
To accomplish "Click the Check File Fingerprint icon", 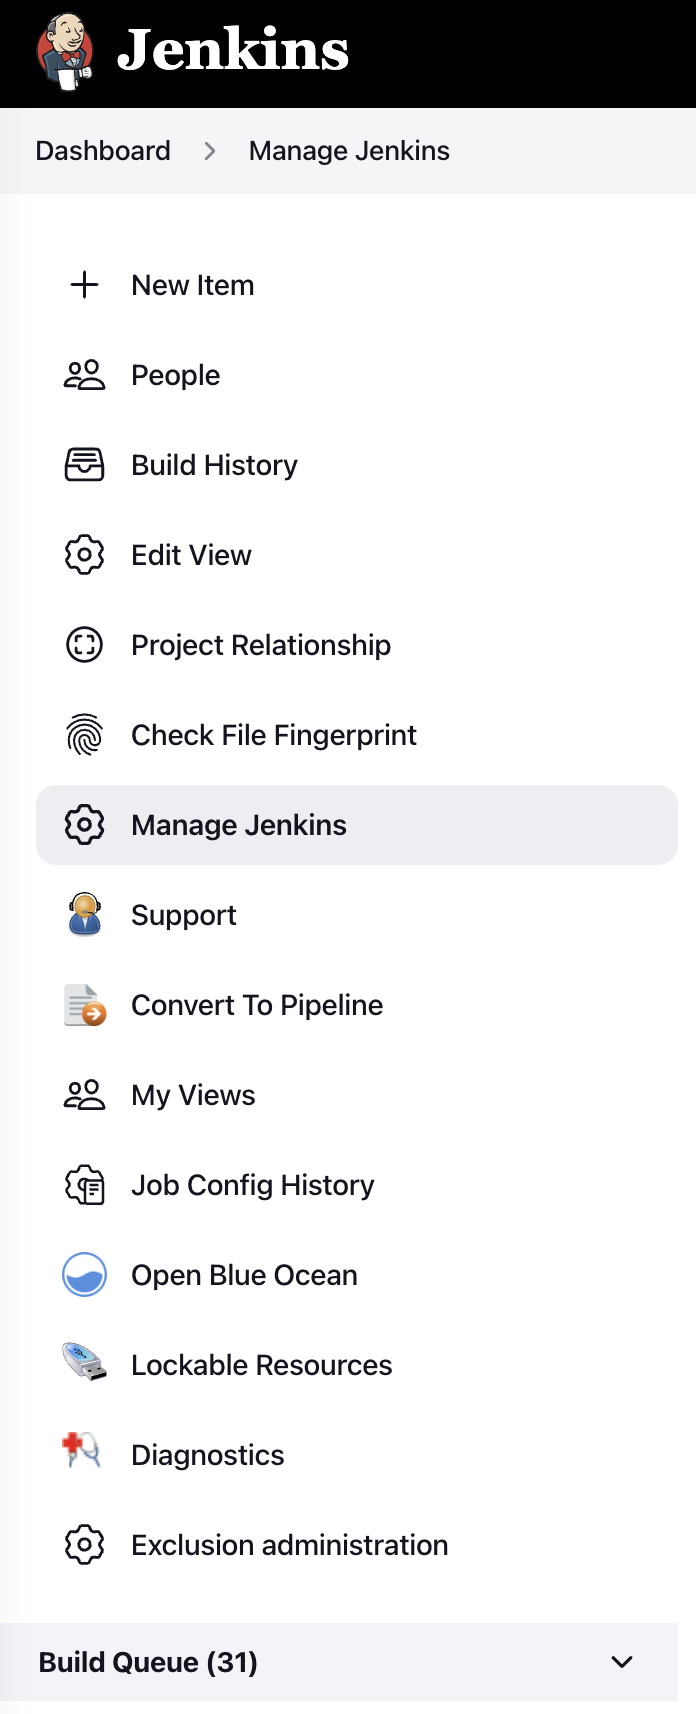I will click(85, 735).
